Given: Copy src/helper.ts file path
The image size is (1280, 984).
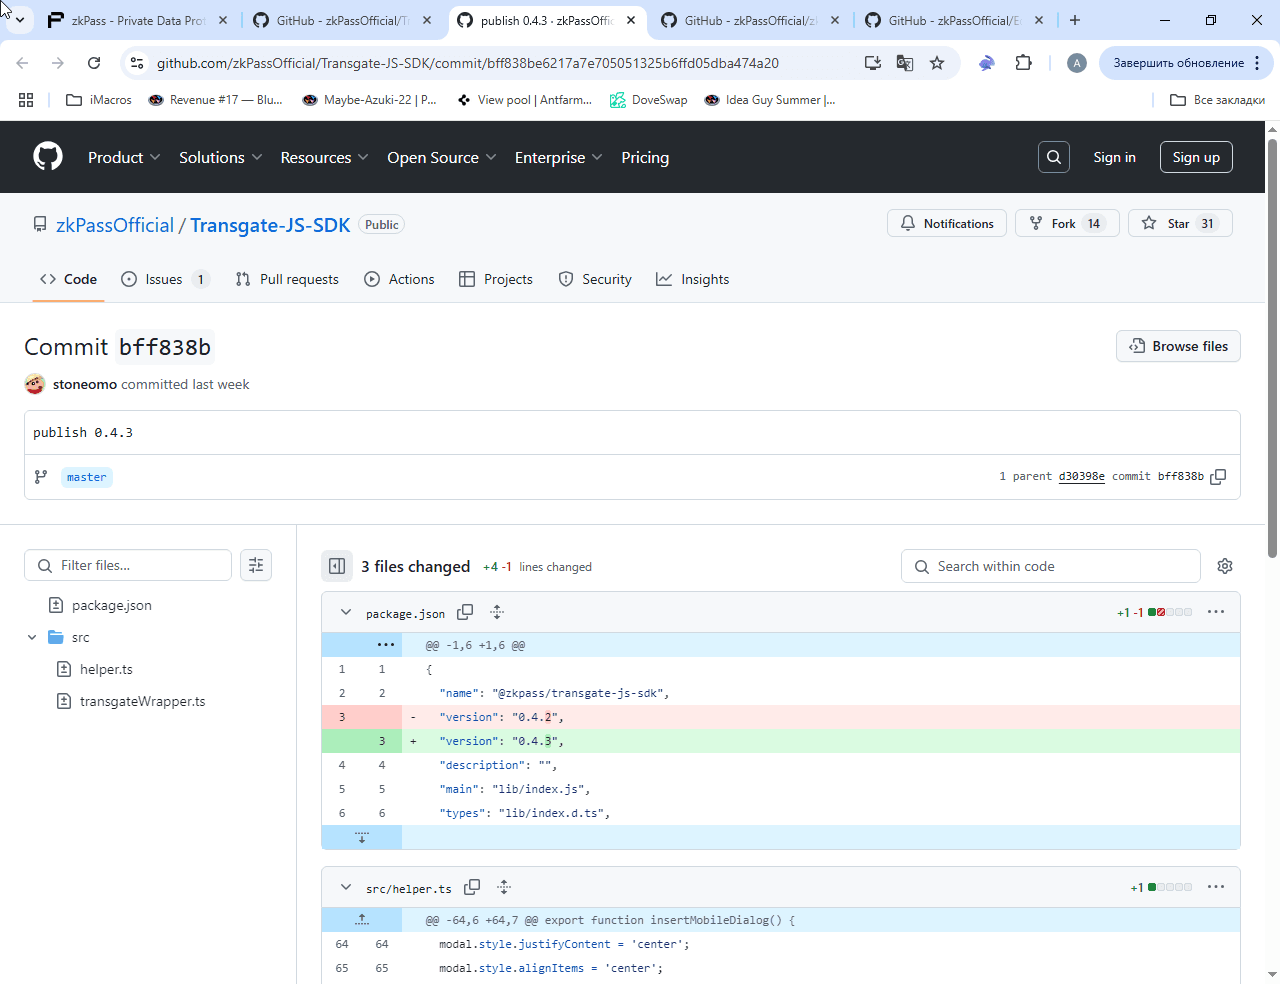Looking at the screenshot, I should [472, 887].
